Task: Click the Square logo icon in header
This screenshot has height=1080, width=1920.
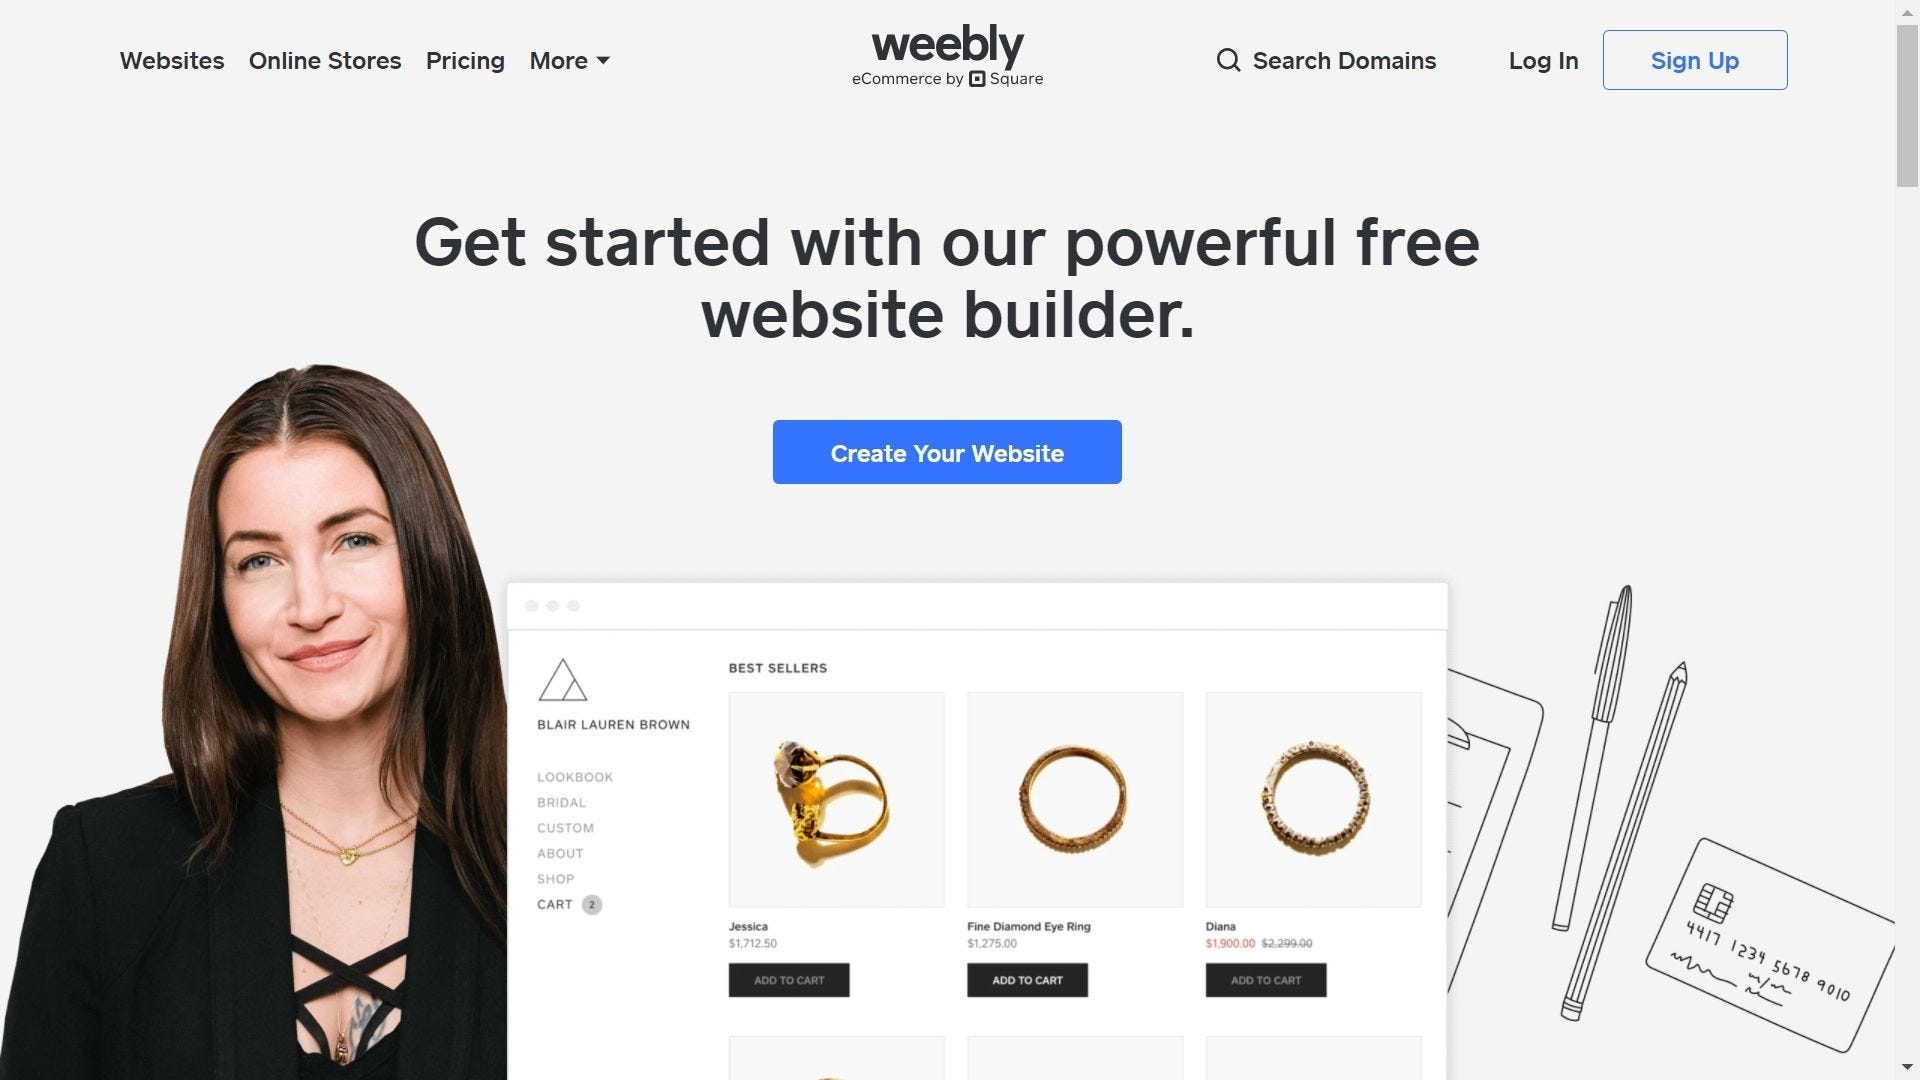Action: point(975,78)
